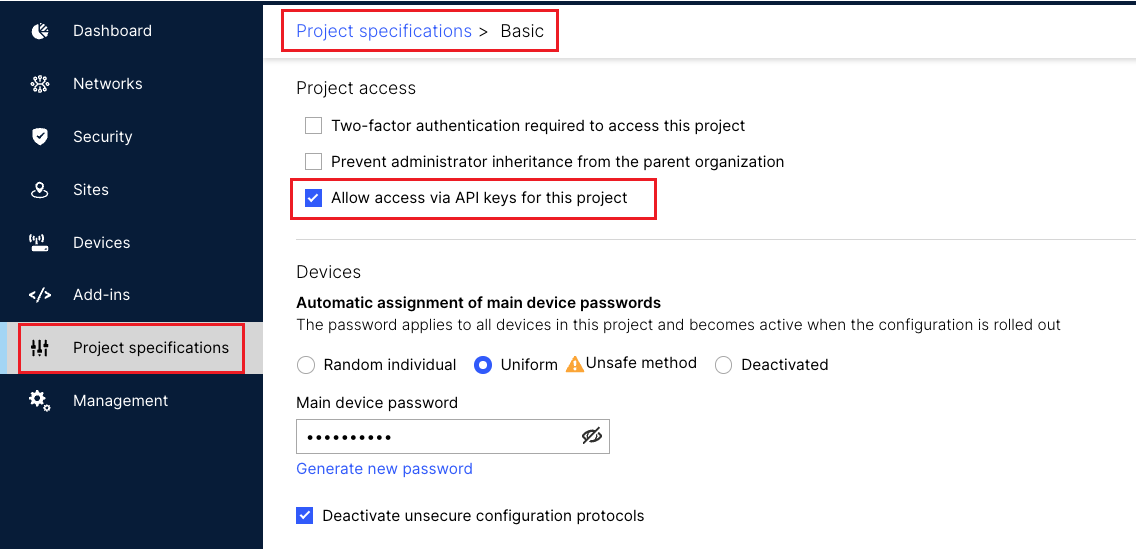Select the Random individual password option

[x=306, y=365]
